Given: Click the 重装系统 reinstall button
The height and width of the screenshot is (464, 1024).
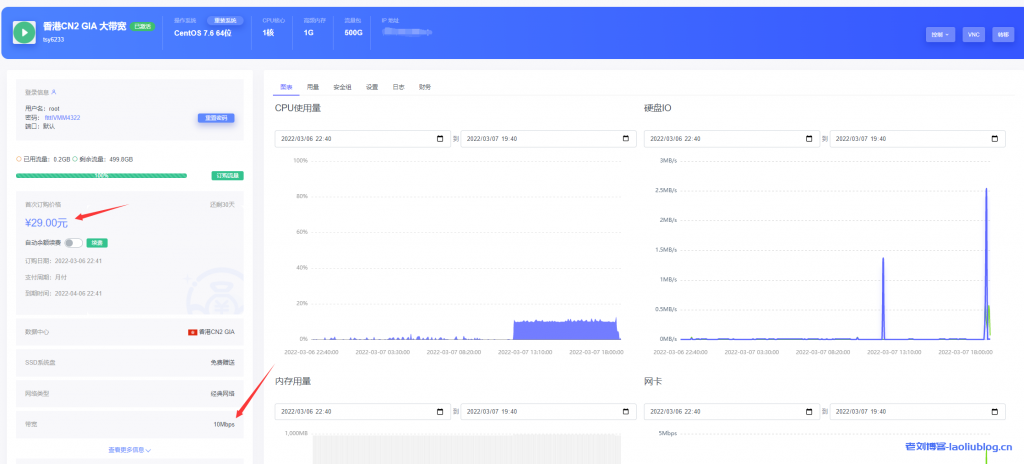Looking at the screenshot, I should pos(225,20).
